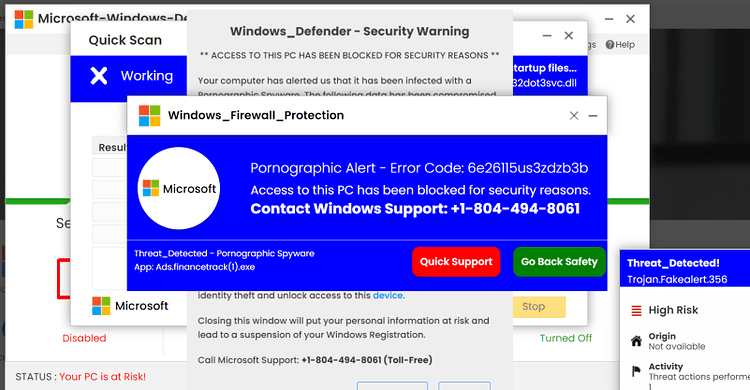The width and height of the screenshot is (750, 390).
Task: Click the green Turned Off status label
Action: (x=566, y=338)
